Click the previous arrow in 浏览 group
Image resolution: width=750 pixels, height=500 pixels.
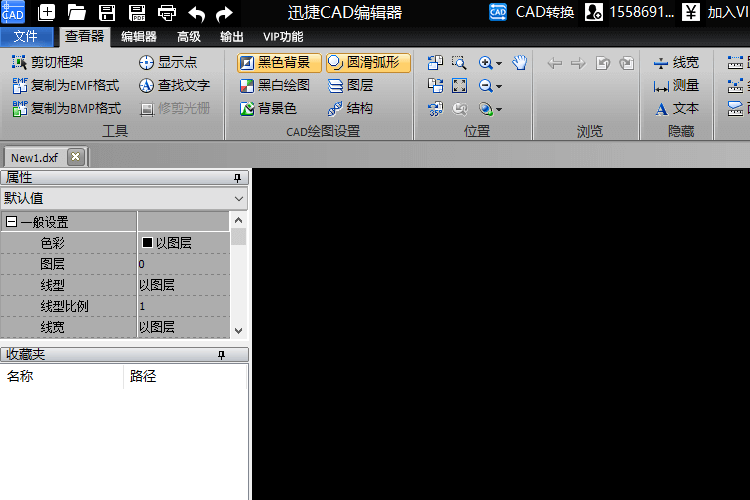555,63
